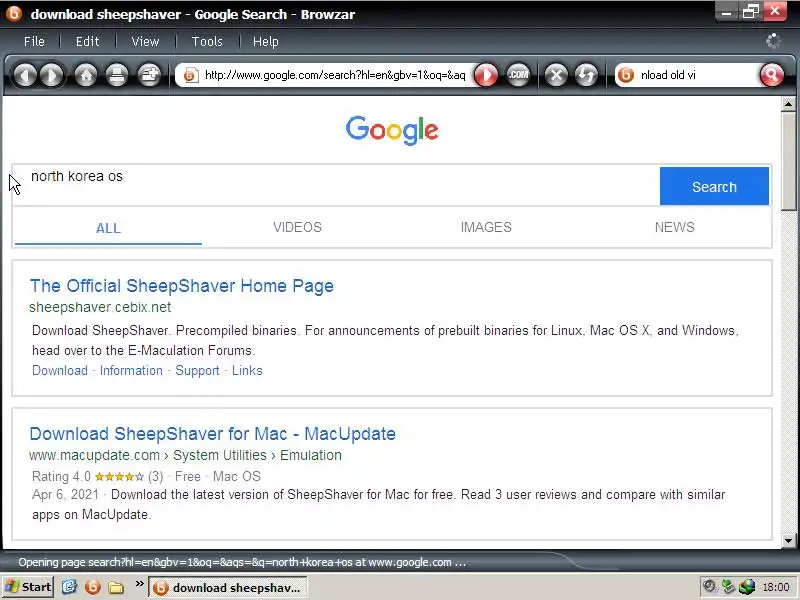Switch to the ALL results tab

pyautogui.click(x=108, y=228)
